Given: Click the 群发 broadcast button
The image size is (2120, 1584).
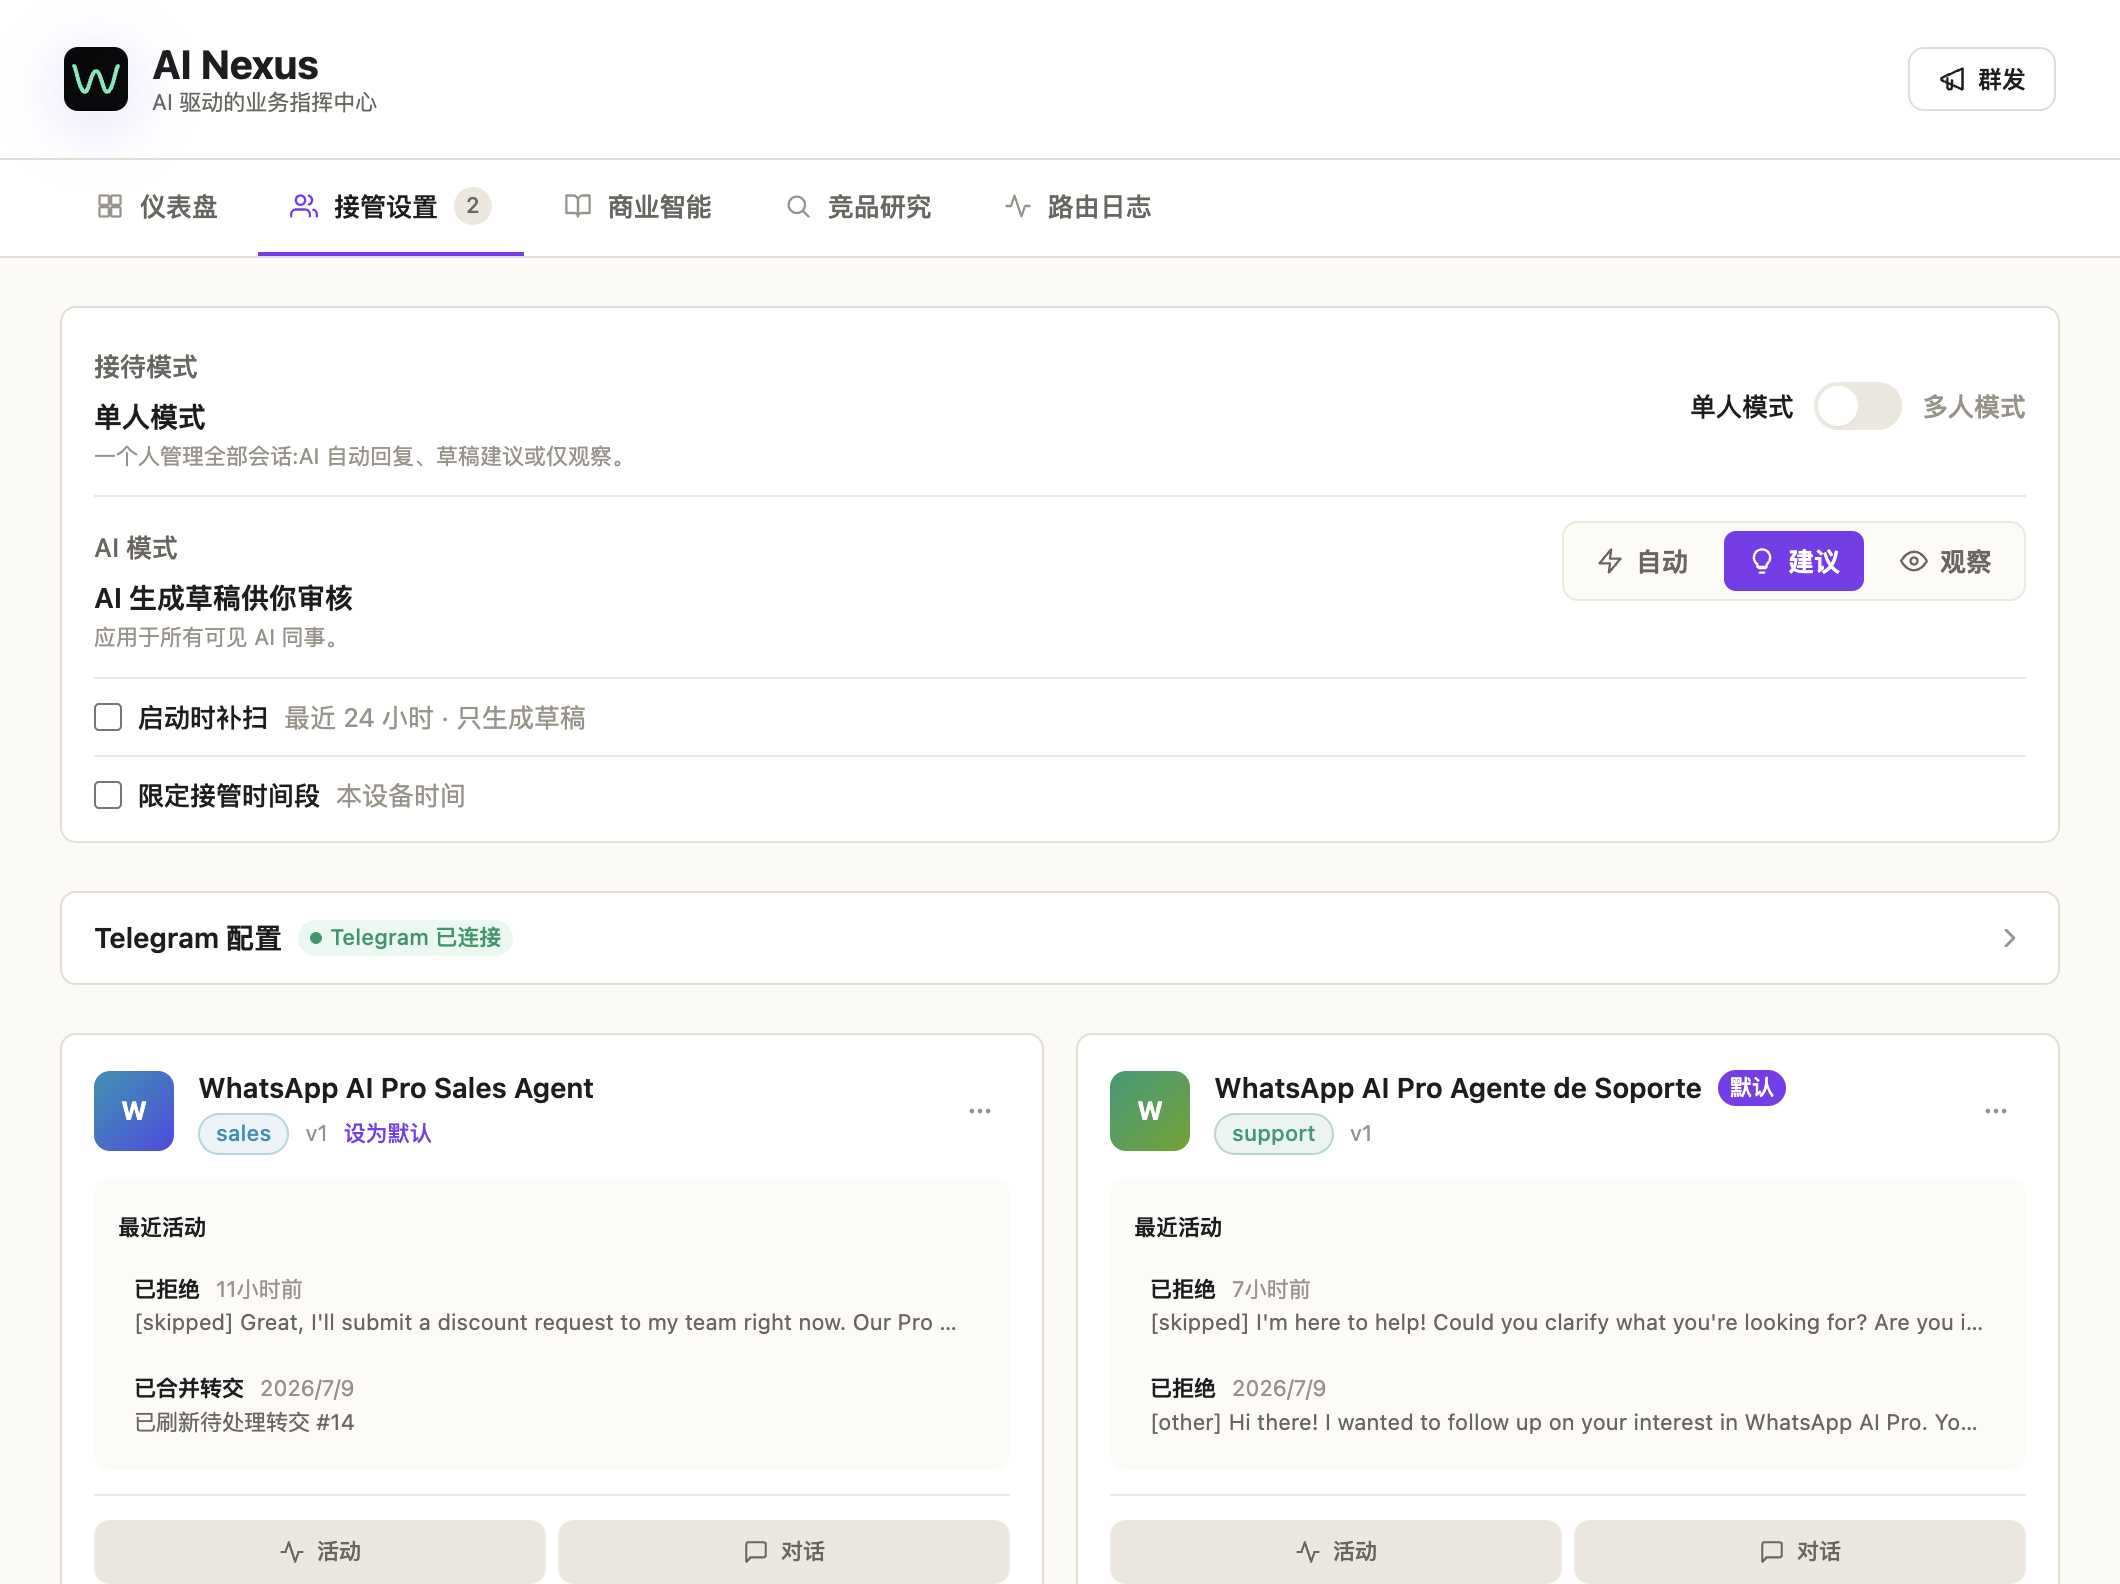Looking at the screenshot, I should coord(1981,79).
